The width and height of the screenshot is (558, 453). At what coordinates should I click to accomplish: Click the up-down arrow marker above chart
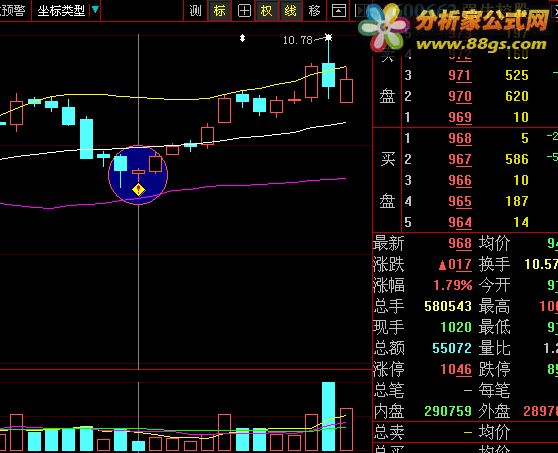tap(242, 38)
